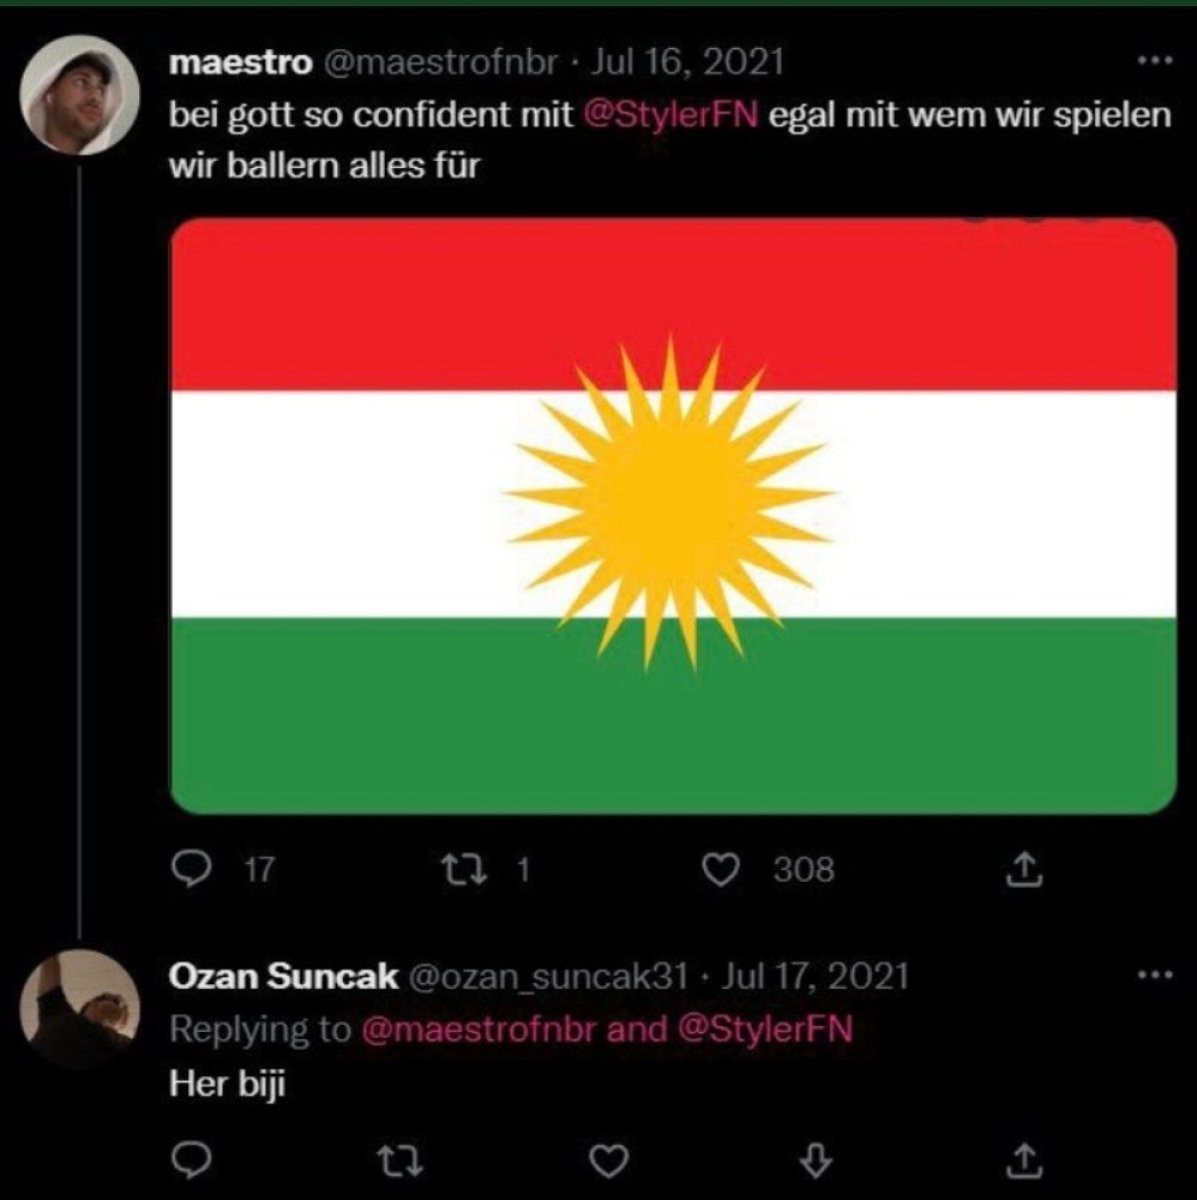Viewport: 1197px width, 1200px height.
Task: Like Ozan Suncak's reply
Action: coord(608,1160)
